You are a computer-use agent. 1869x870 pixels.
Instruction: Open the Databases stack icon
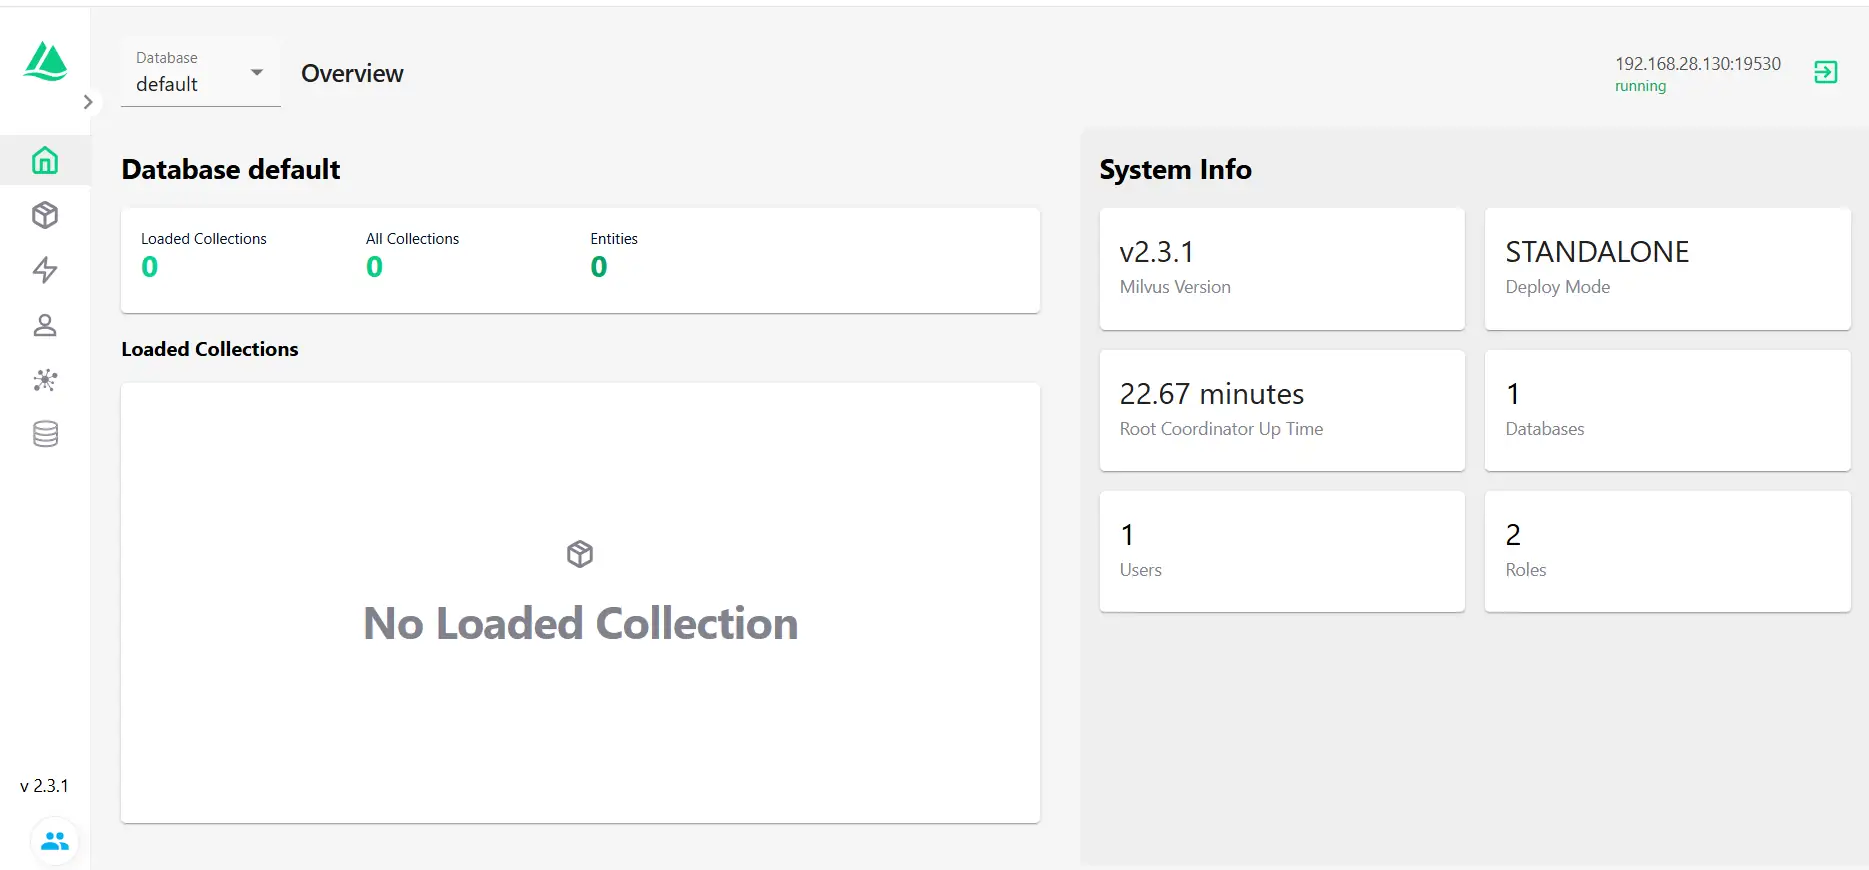click(x=45, y=434)
